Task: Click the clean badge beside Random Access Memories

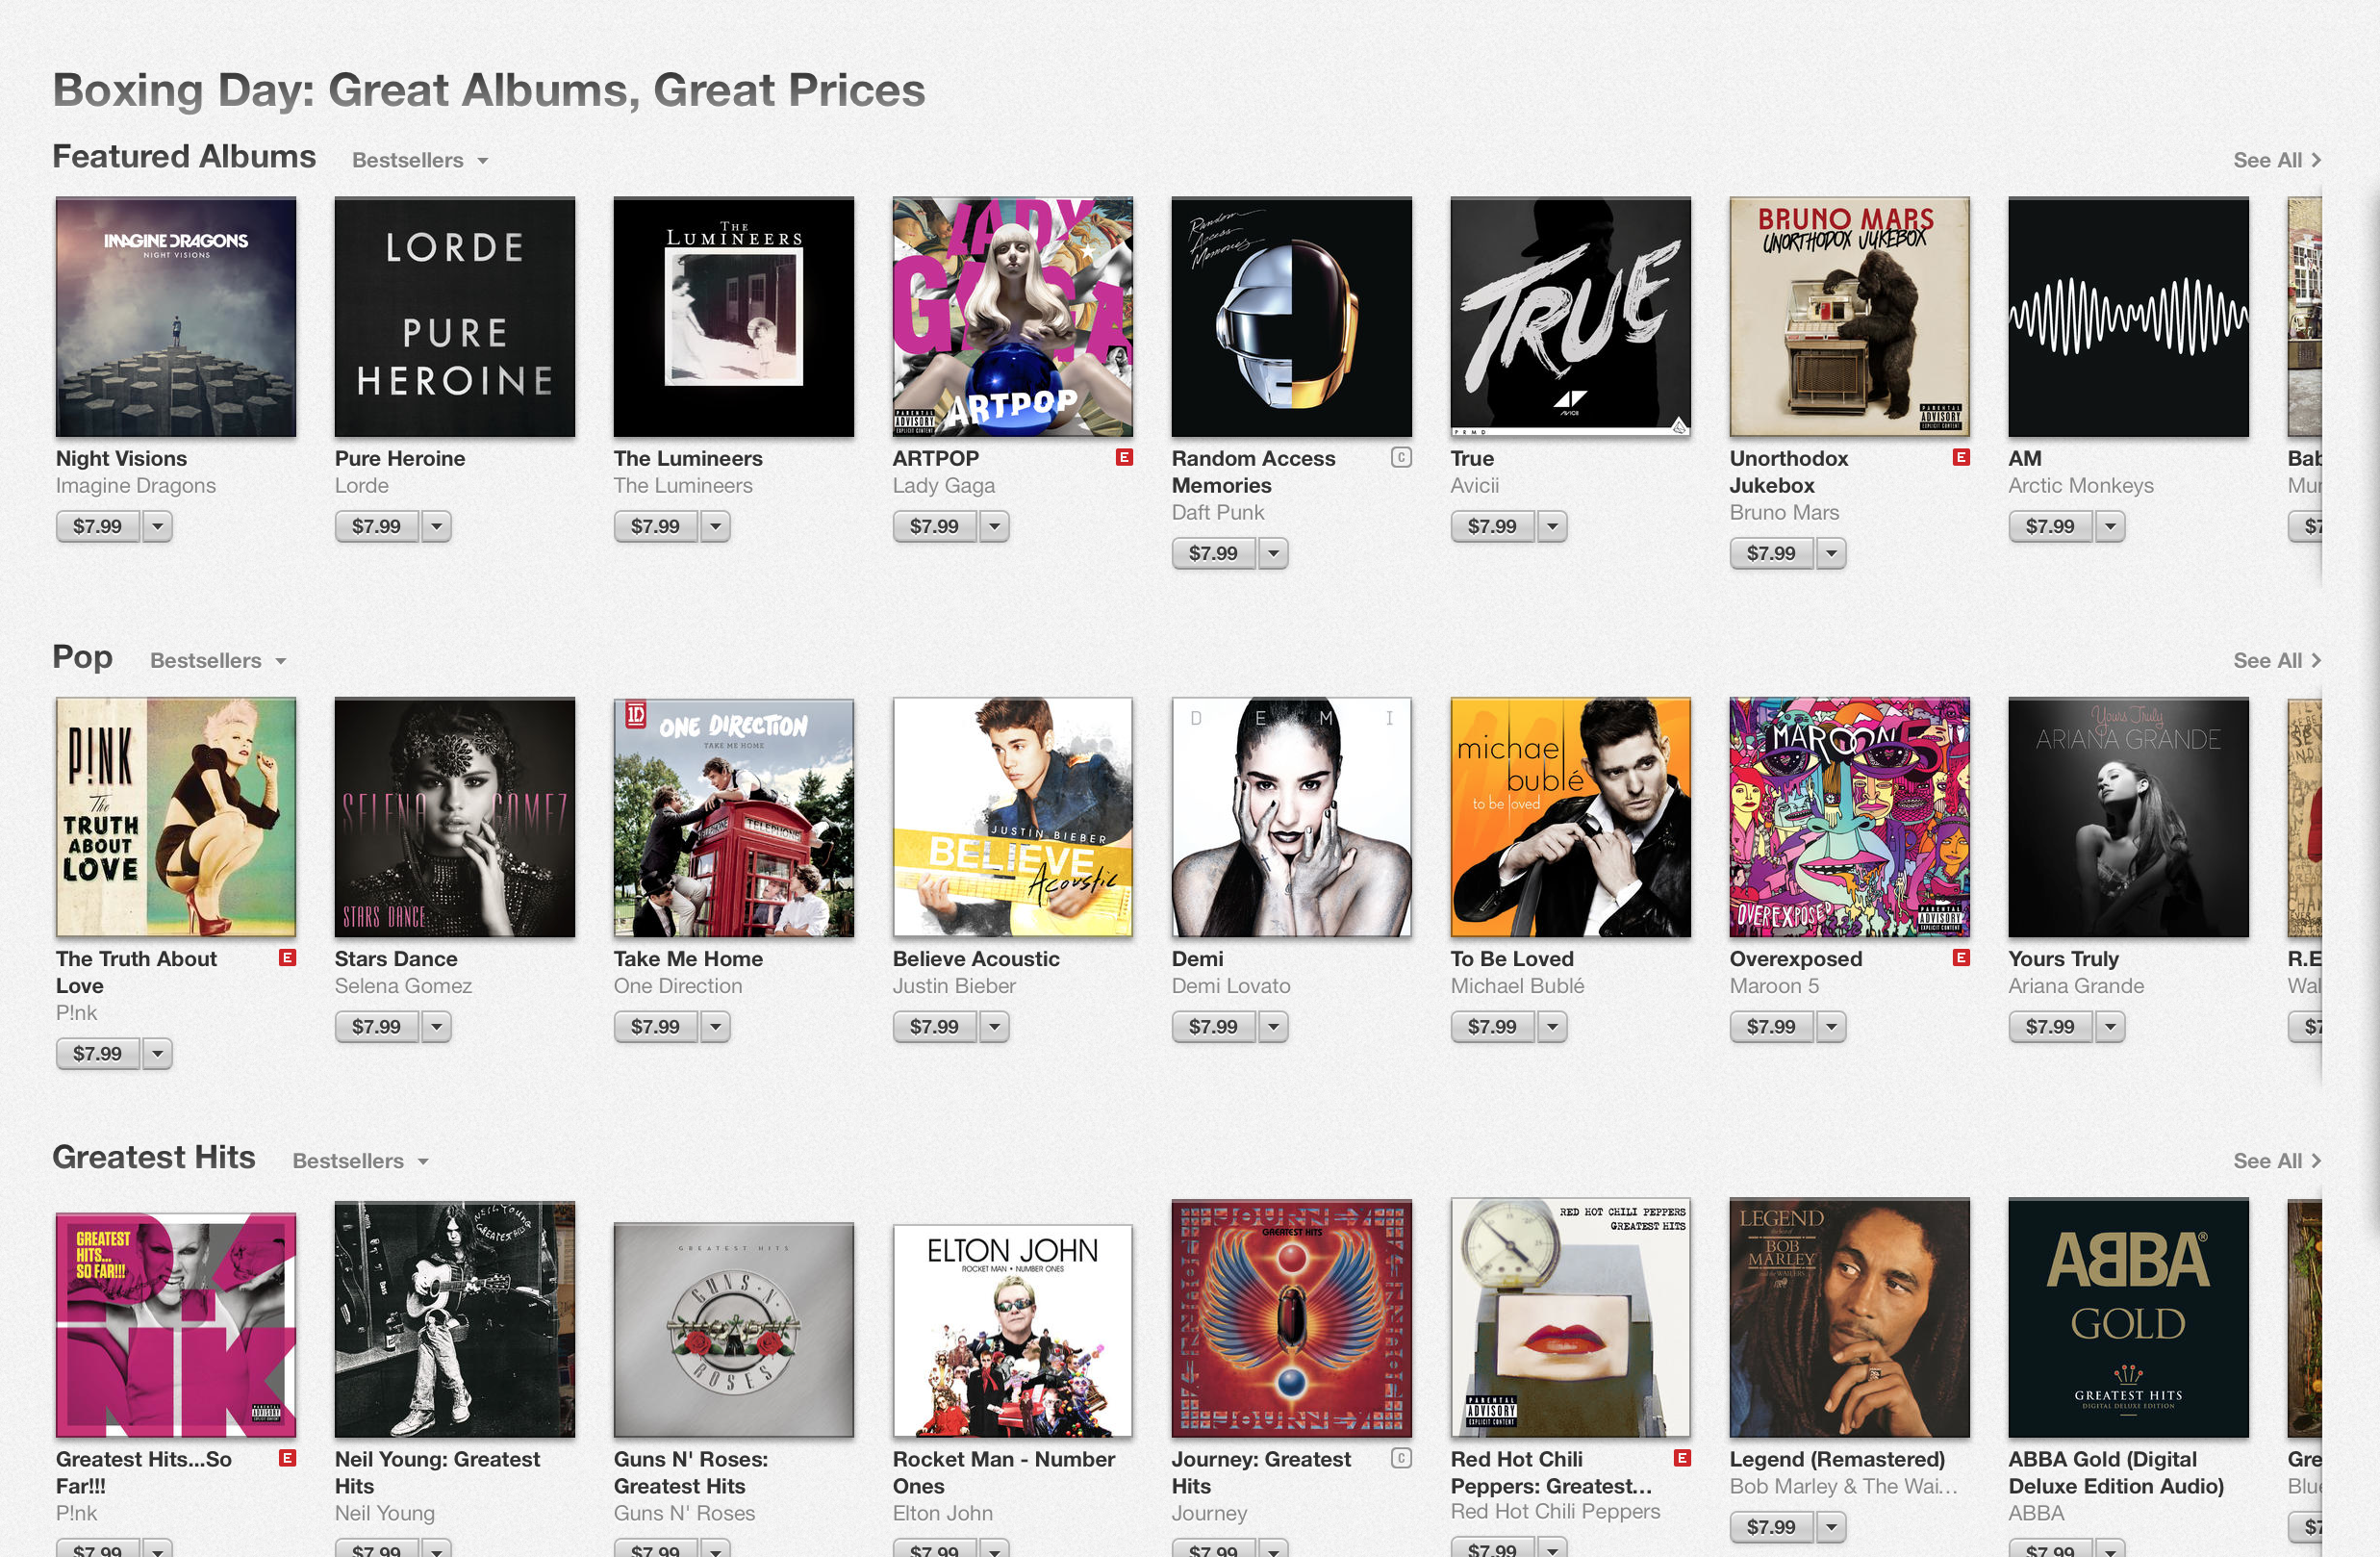Action: click(1402, 457)
